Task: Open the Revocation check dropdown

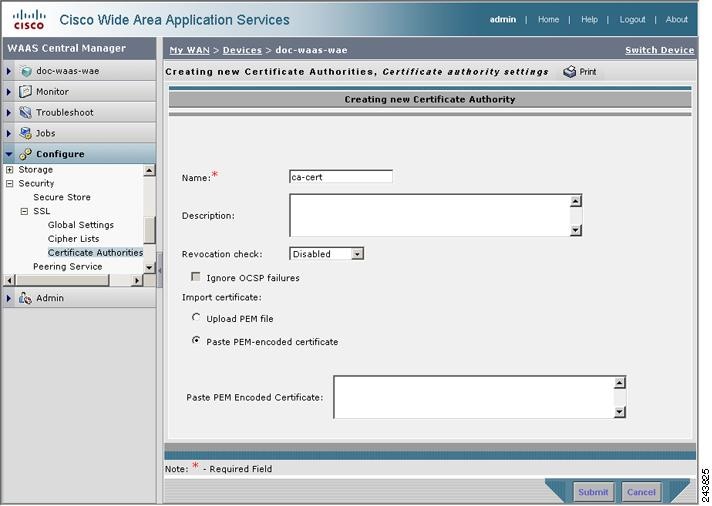Action: tap(358, 253)
